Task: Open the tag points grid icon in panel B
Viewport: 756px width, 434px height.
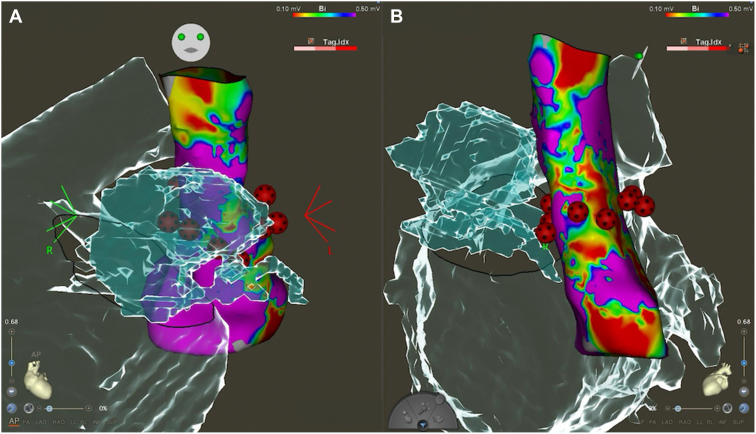Action: [742, 46]
